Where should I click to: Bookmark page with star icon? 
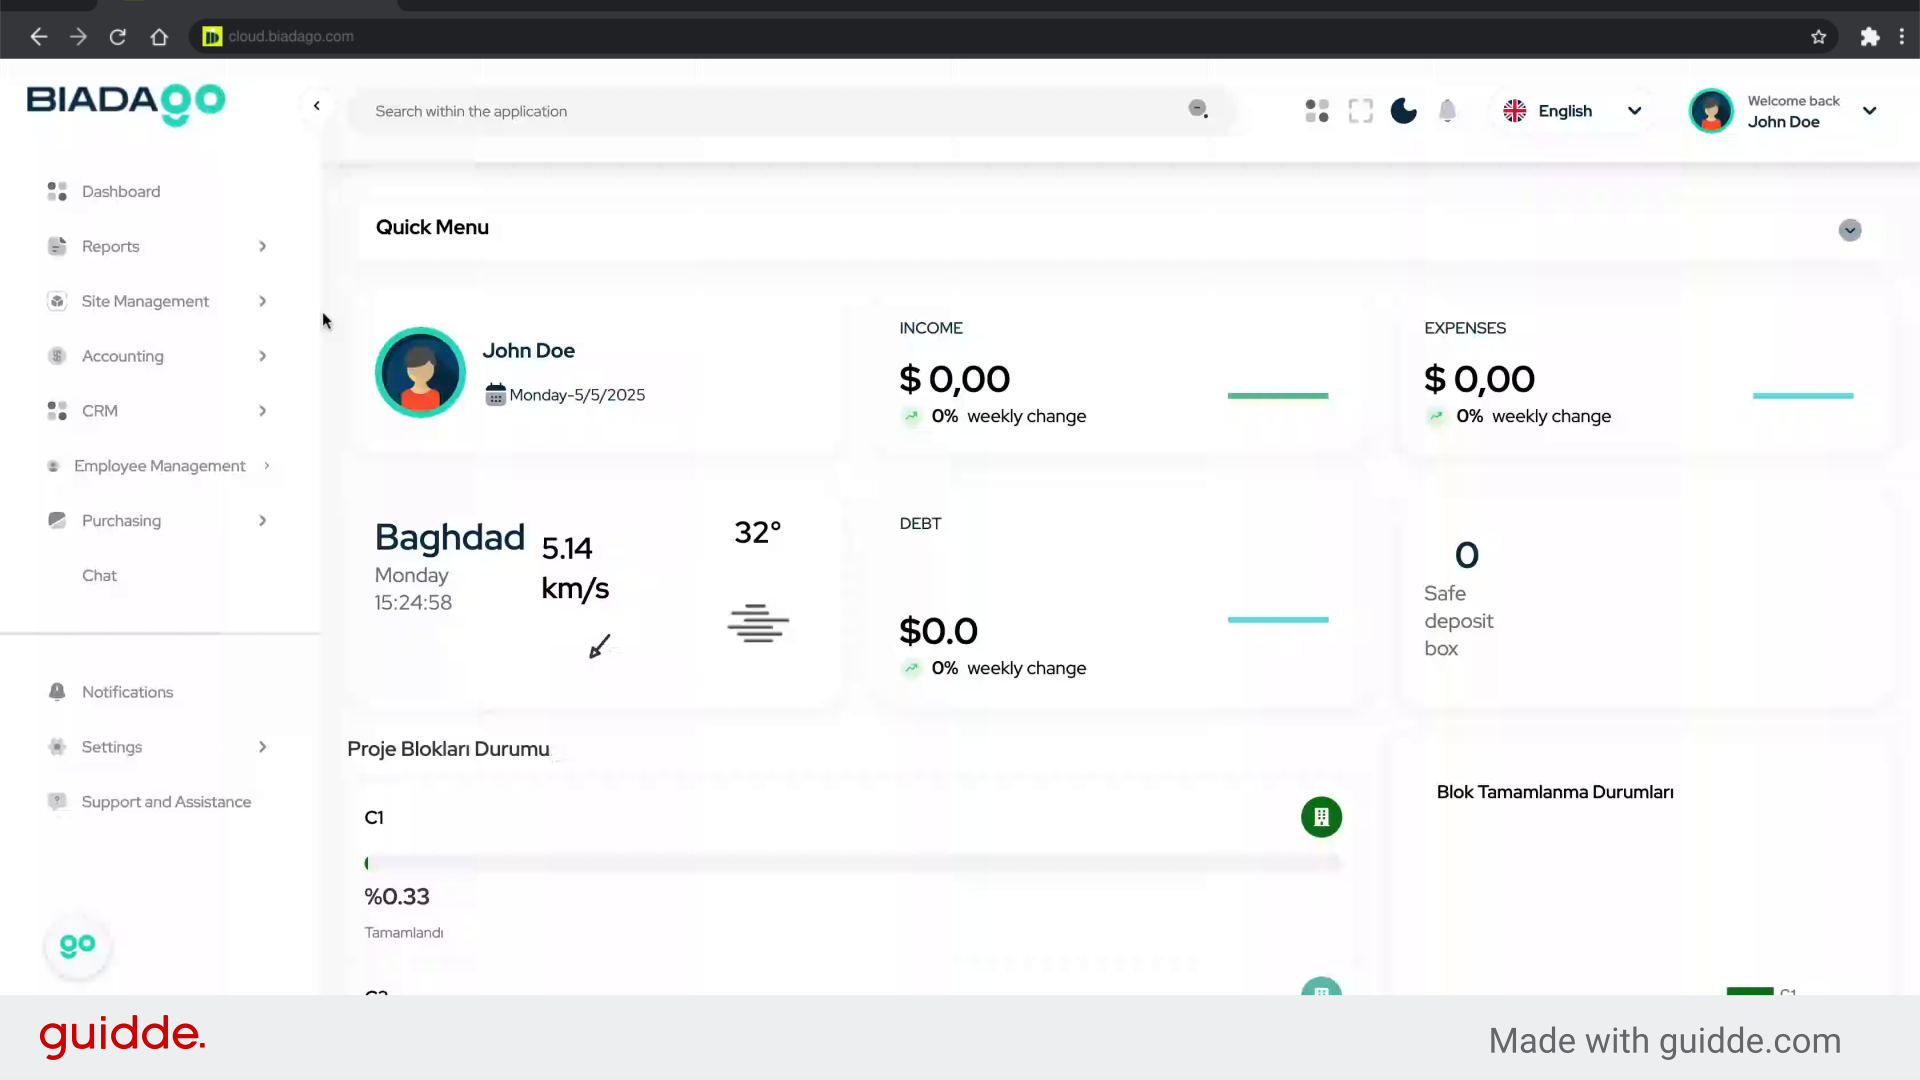click(x=1818, y=37)
